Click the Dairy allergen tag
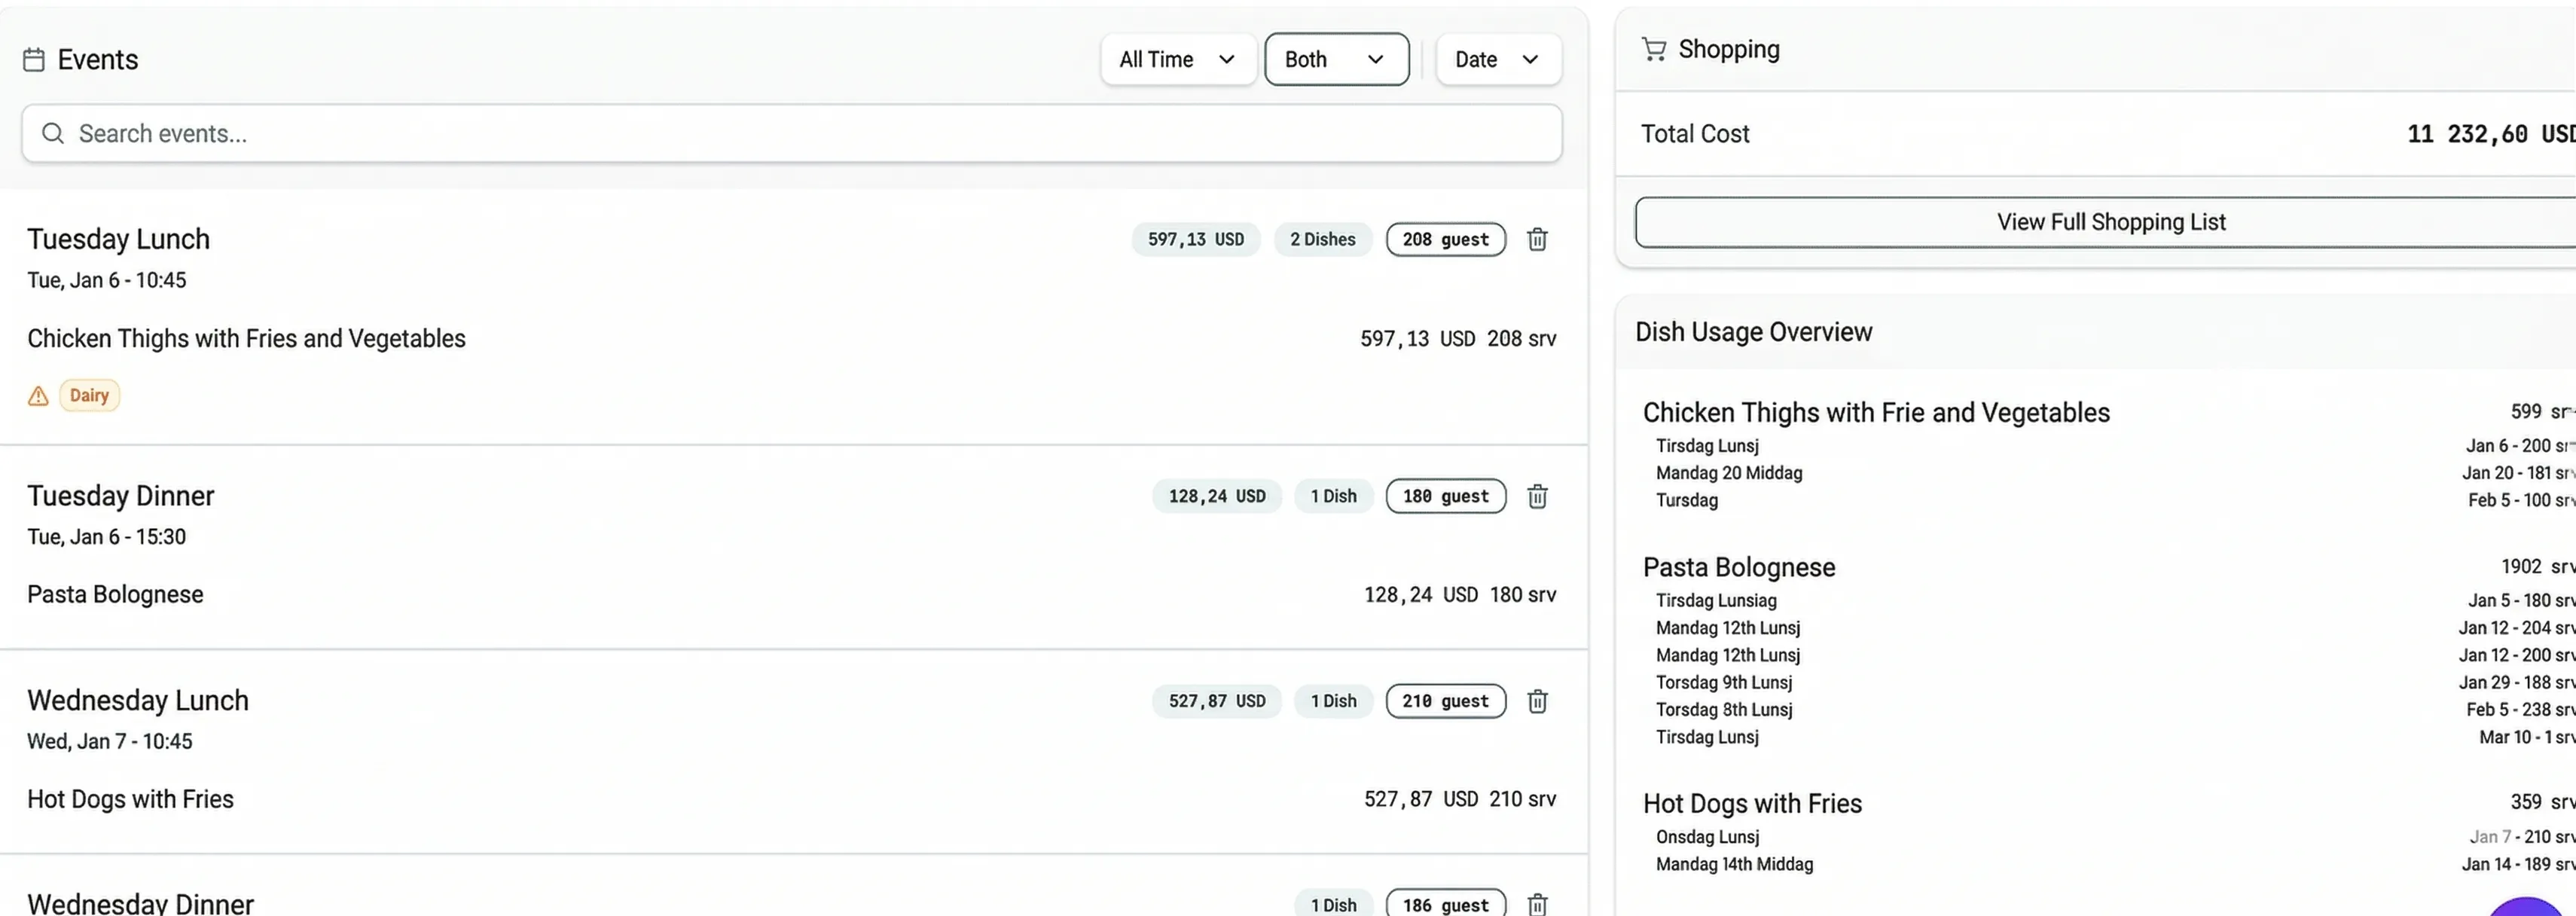Screen dimensions: 2576x916 89,396
